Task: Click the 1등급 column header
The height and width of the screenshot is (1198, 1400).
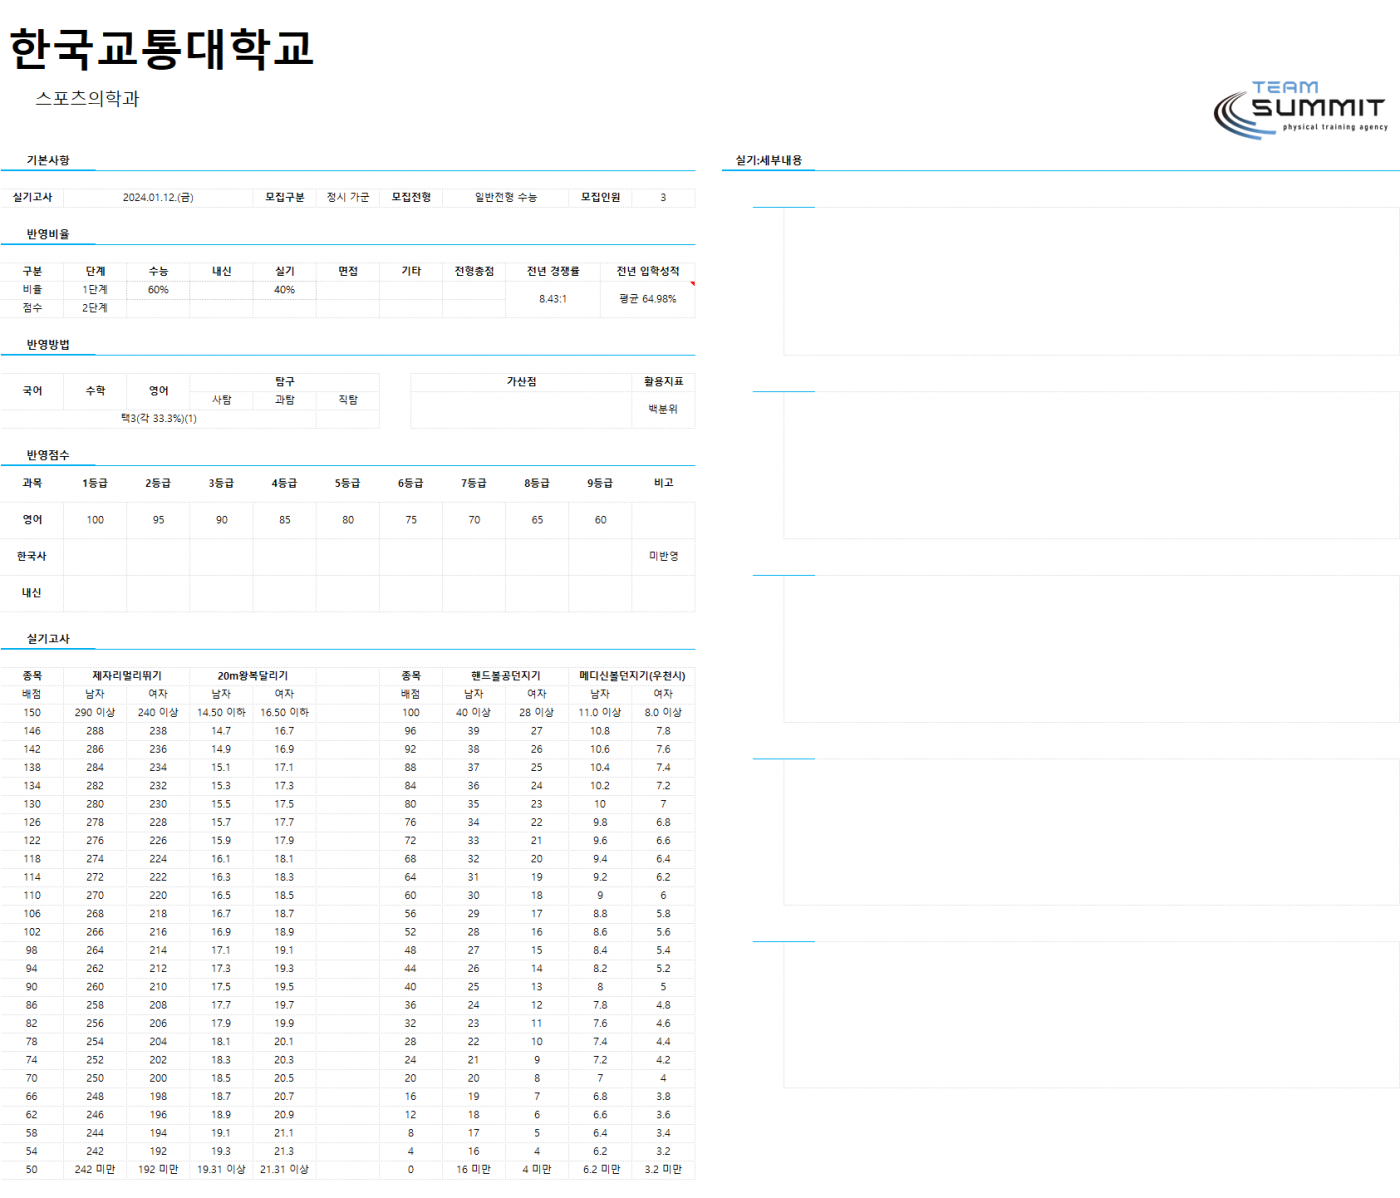Action: 95,483
